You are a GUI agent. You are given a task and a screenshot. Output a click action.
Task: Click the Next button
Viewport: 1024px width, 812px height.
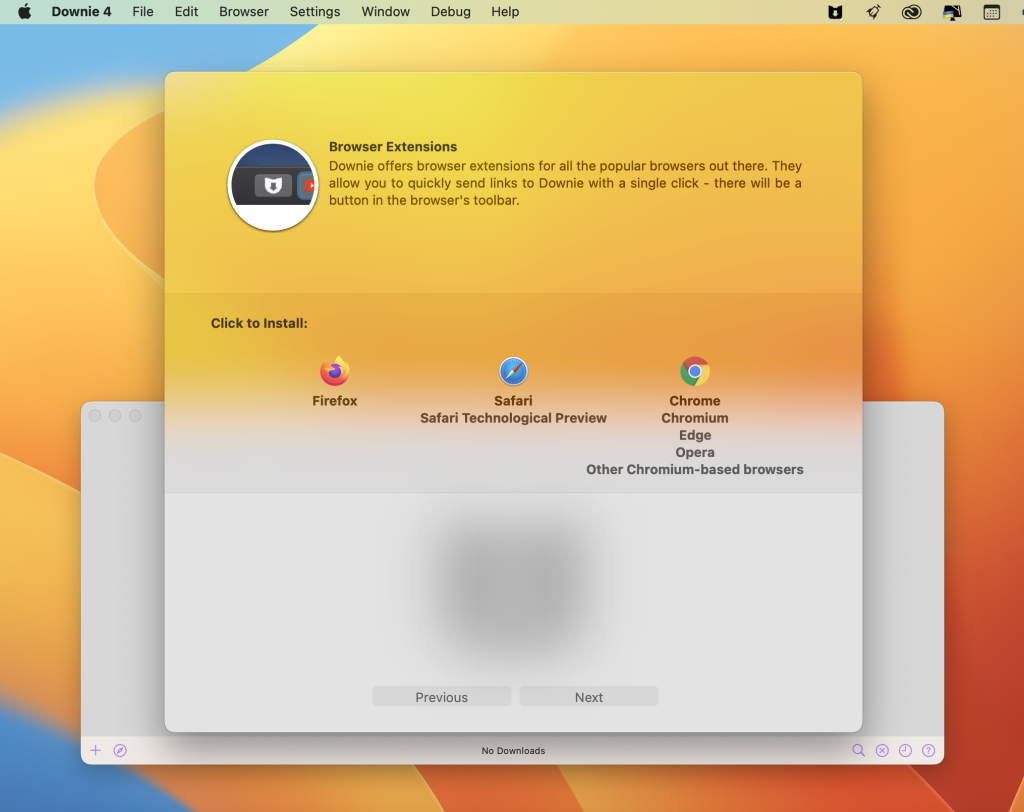coord(588,696)
